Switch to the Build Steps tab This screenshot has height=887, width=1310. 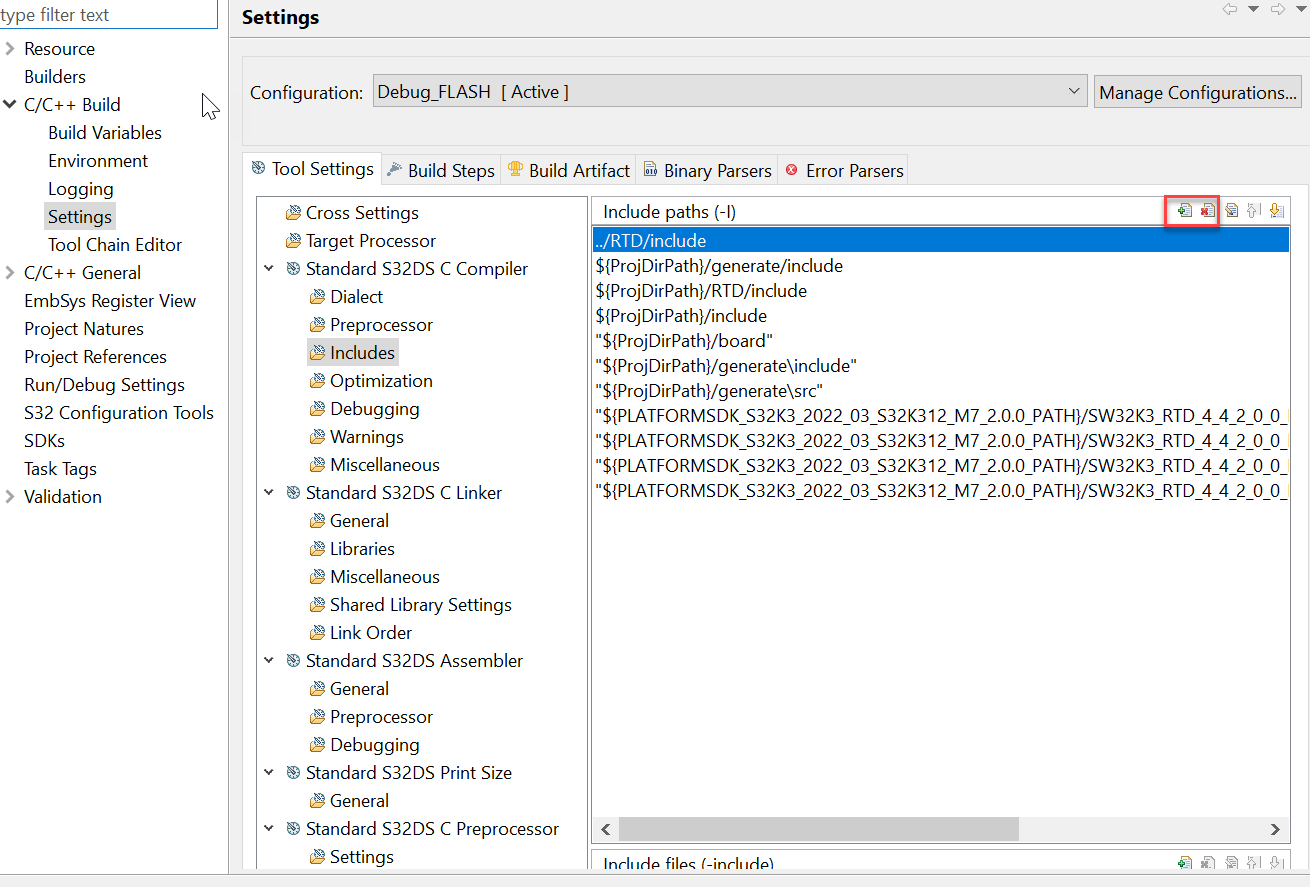440,170
